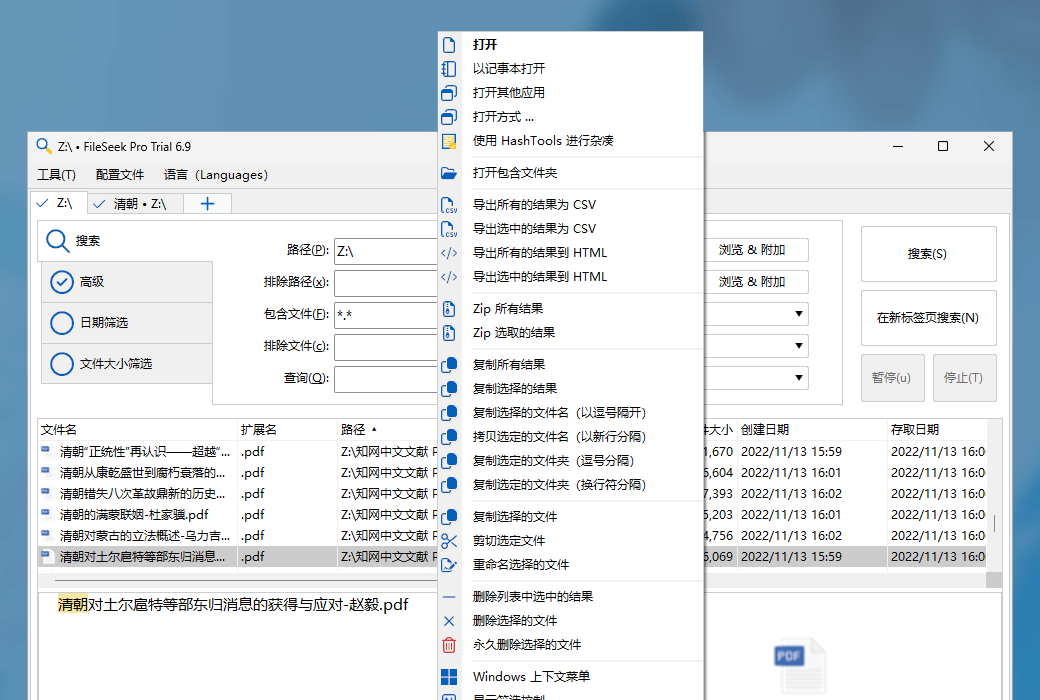Click the magnifier icon next to 搜索
Screen dimensions: 1040x700
point(58,241)
